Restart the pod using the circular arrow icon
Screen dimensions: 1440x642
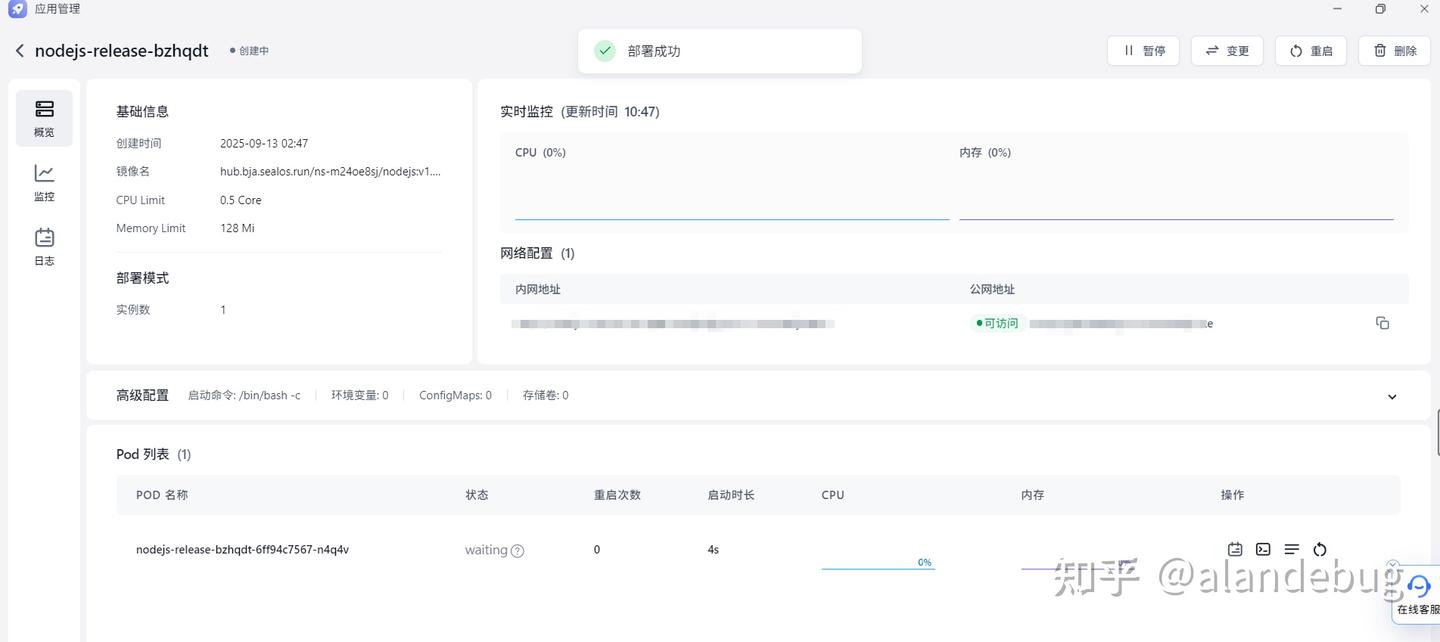pos(1319,549)
